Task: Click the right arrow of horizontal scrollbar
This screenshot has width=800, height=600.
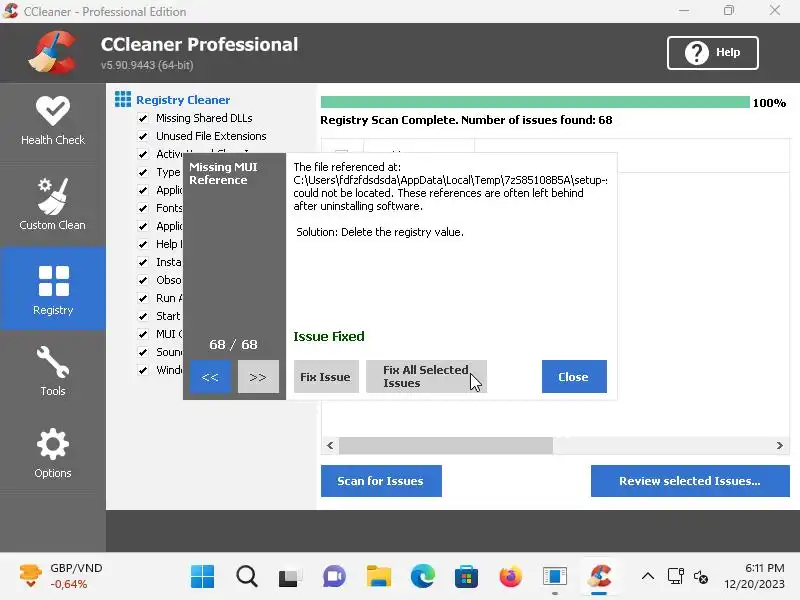Action: coord(780,445)
